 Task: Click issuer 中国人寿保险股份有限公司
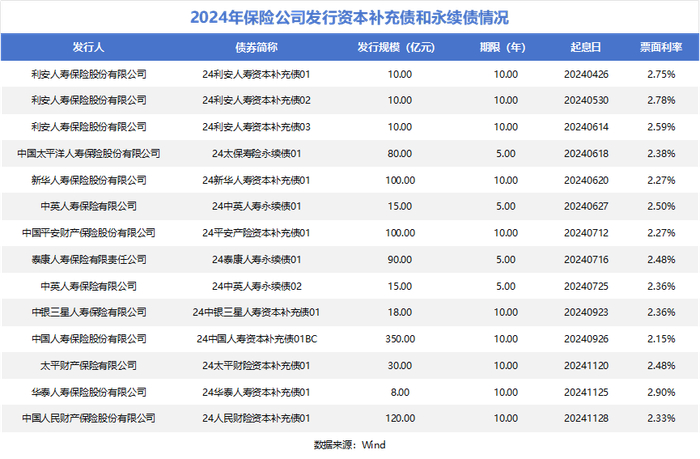(89, 339)
